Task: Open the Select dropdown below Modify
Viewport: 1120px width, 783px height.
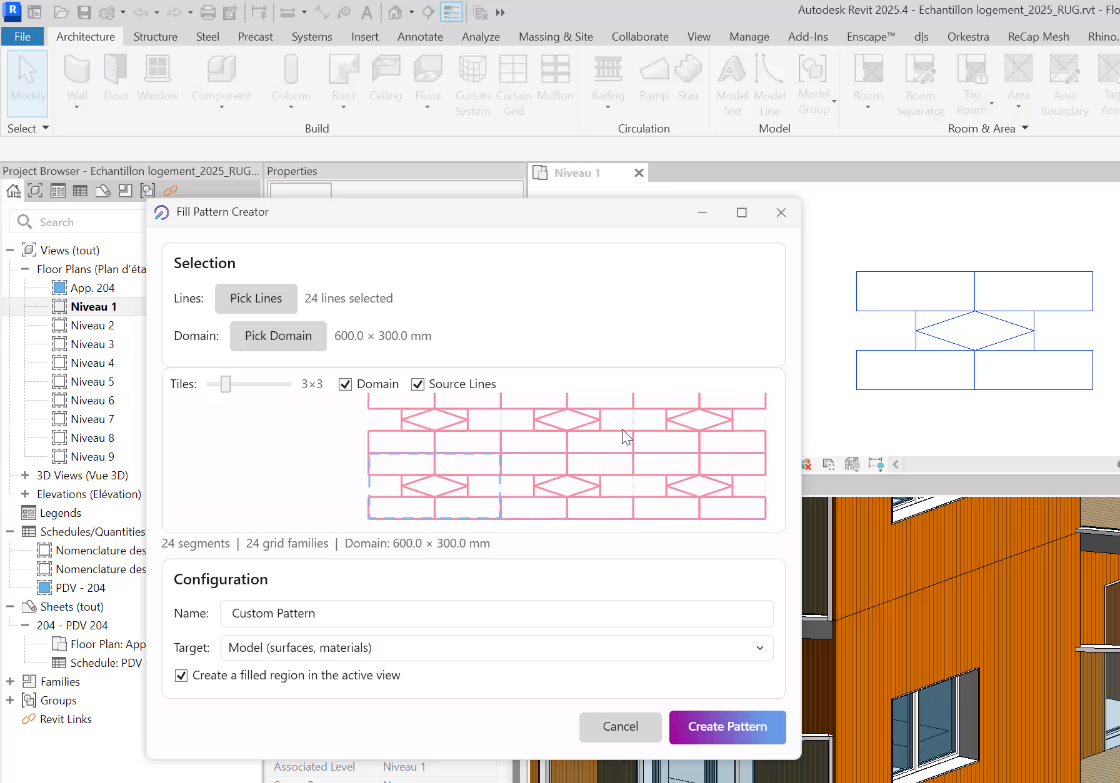Action: [28, 129]
